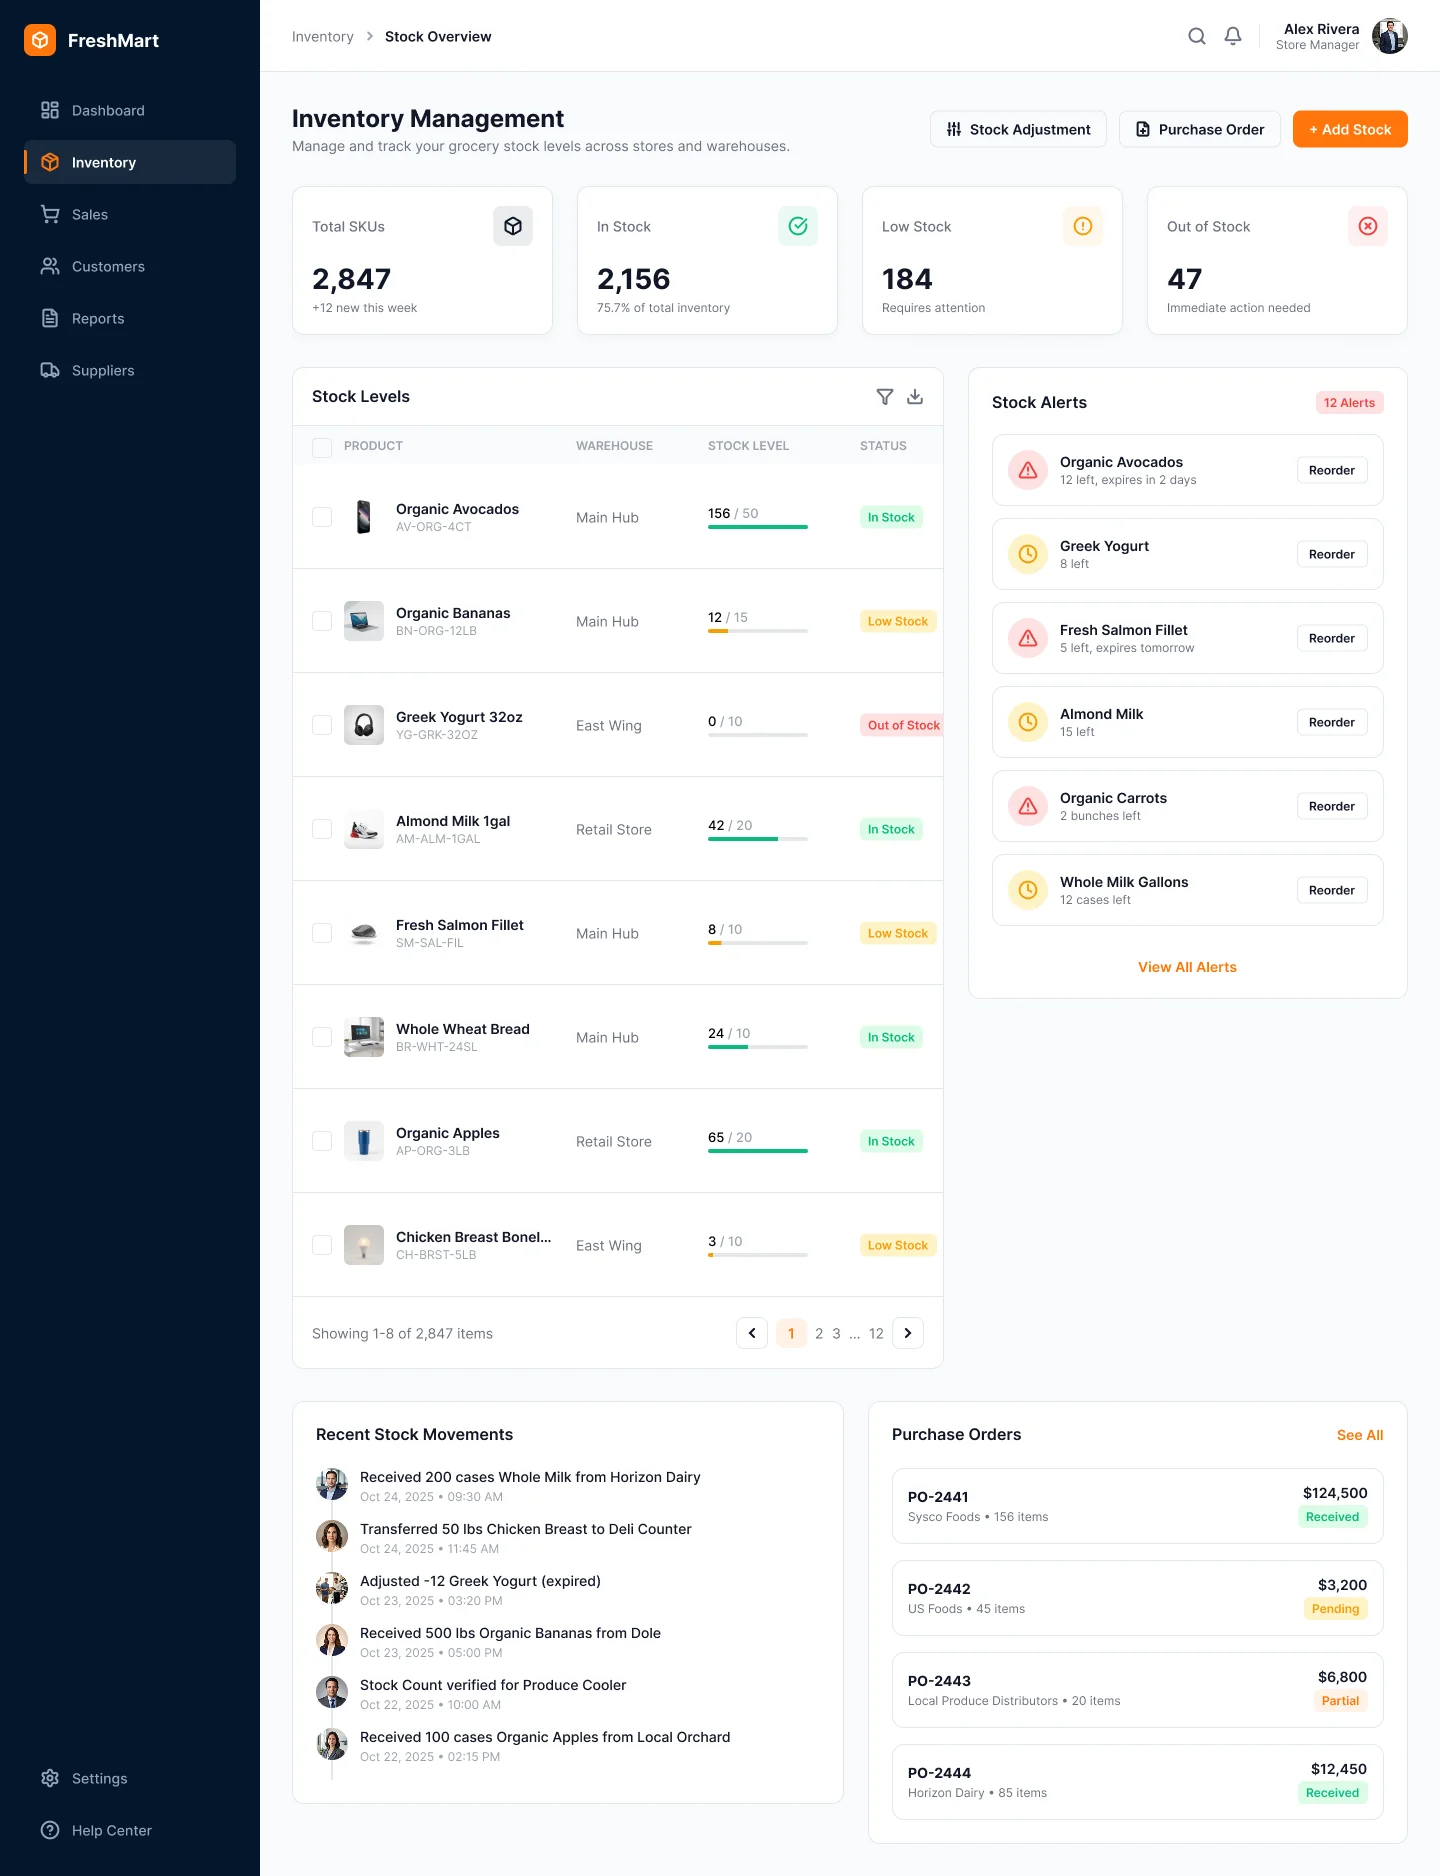Check the Organic Bananas row checkbox

coord(322,621)
